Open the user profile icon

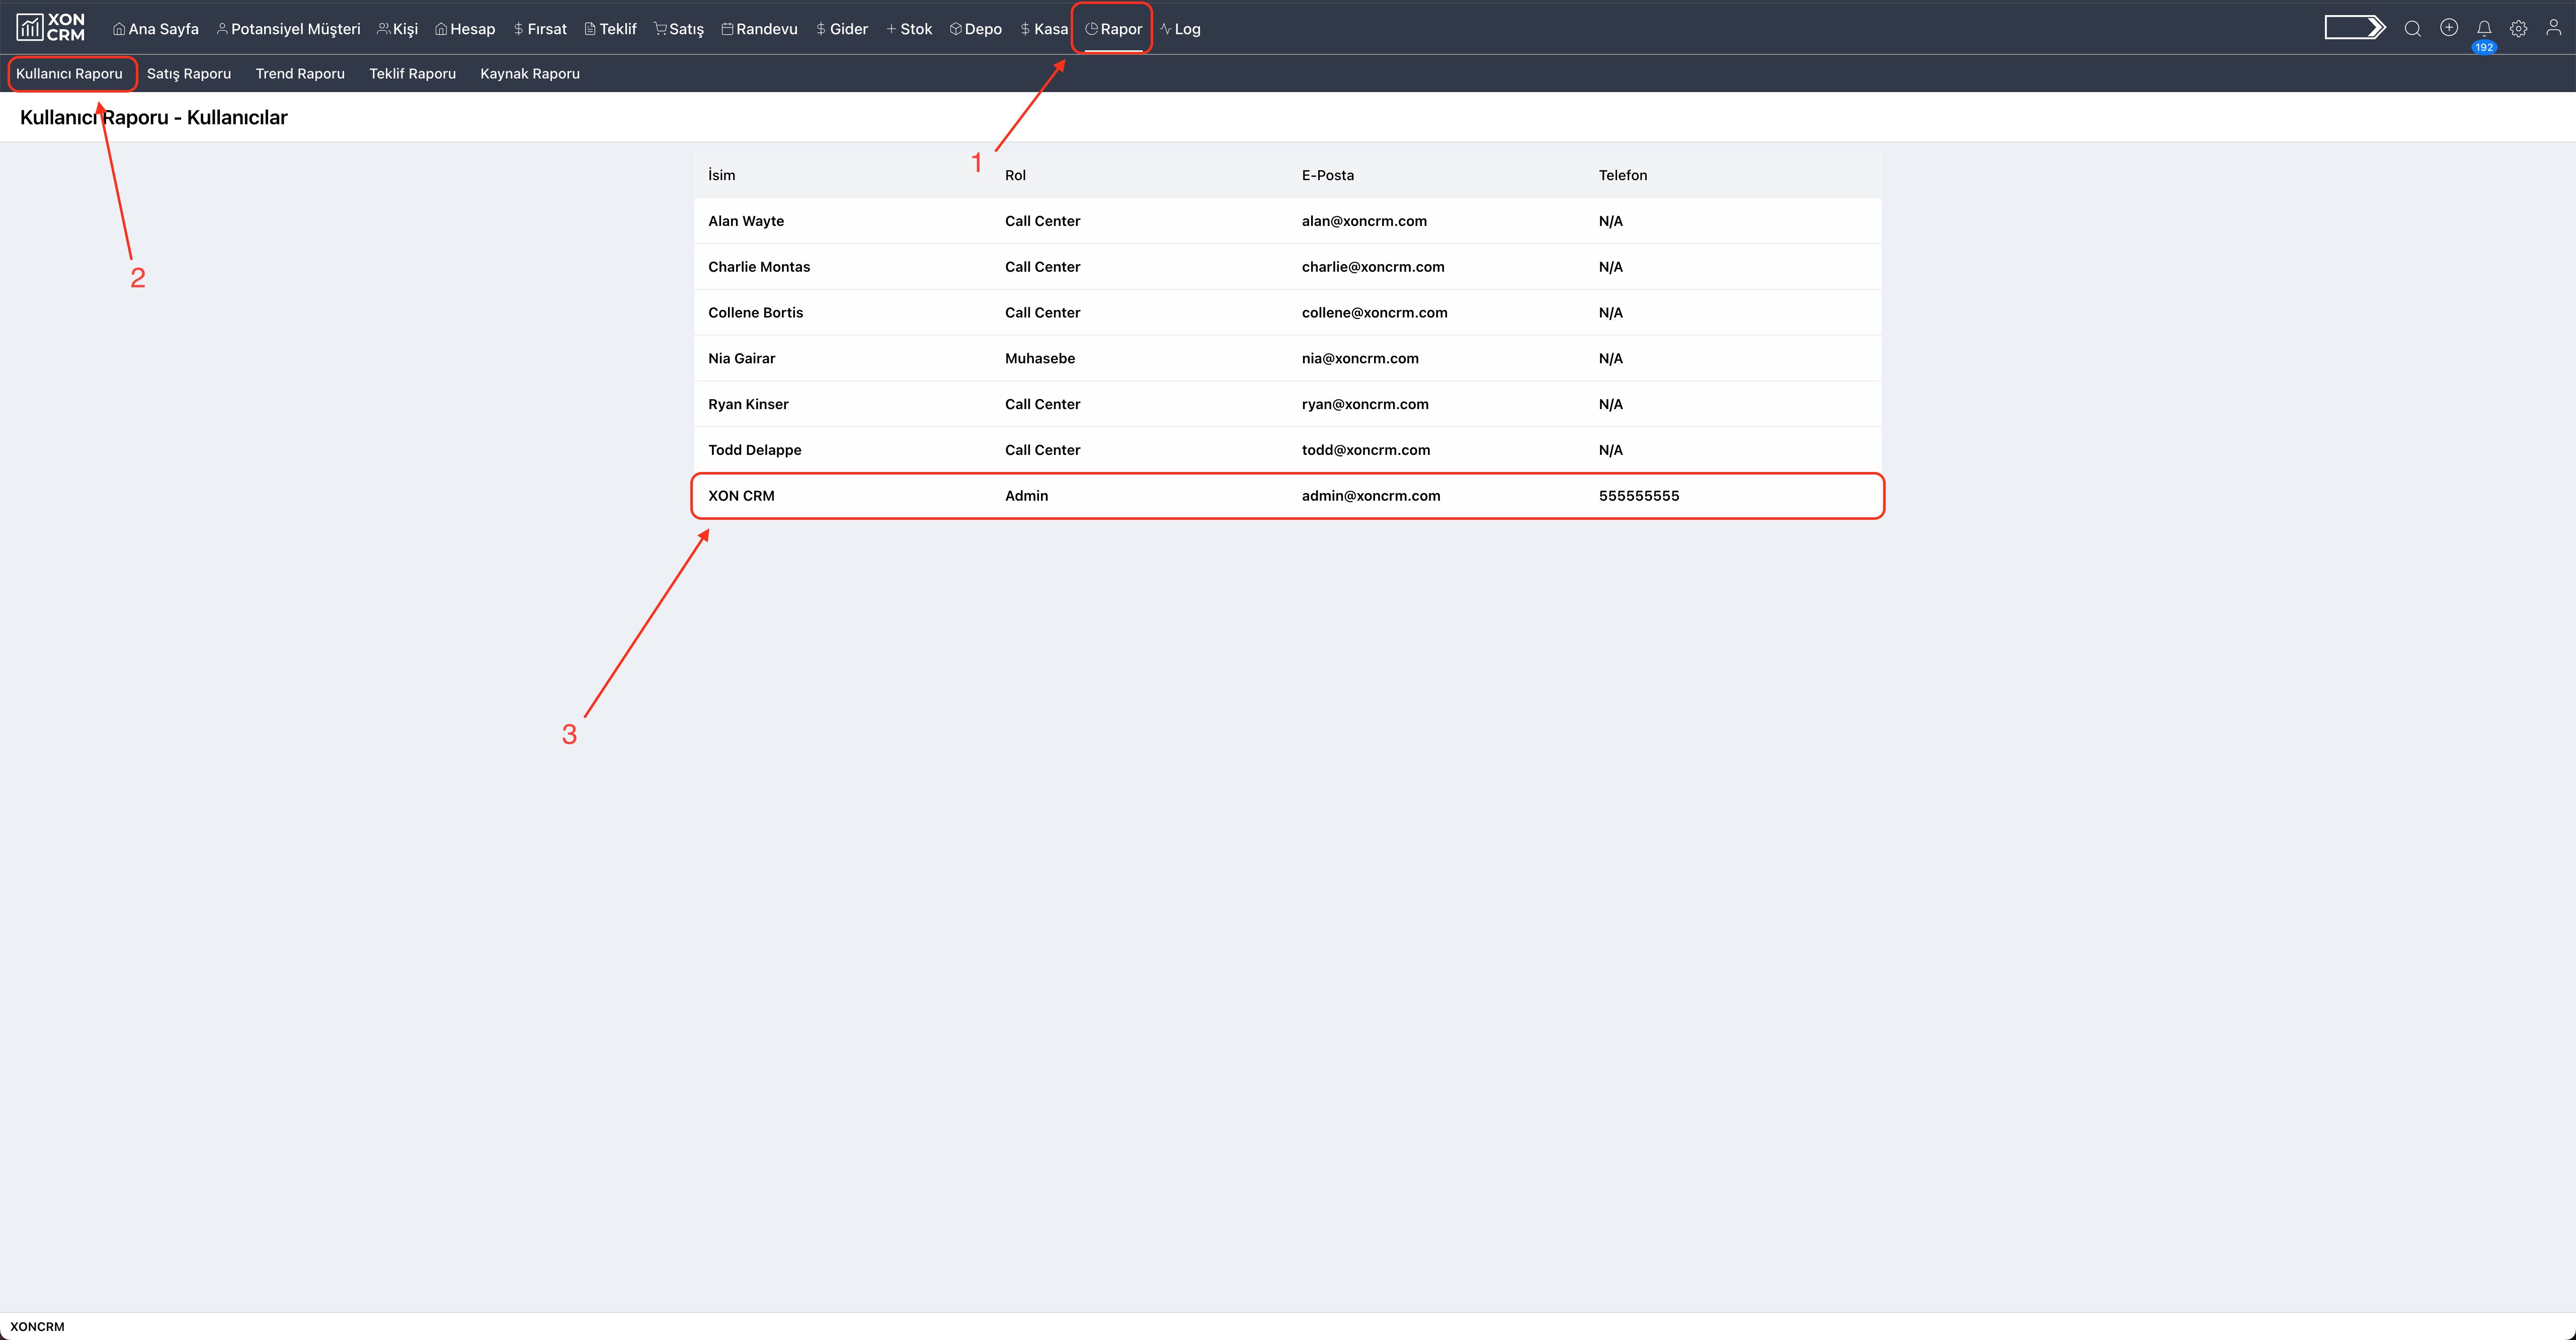(2553, 28)
